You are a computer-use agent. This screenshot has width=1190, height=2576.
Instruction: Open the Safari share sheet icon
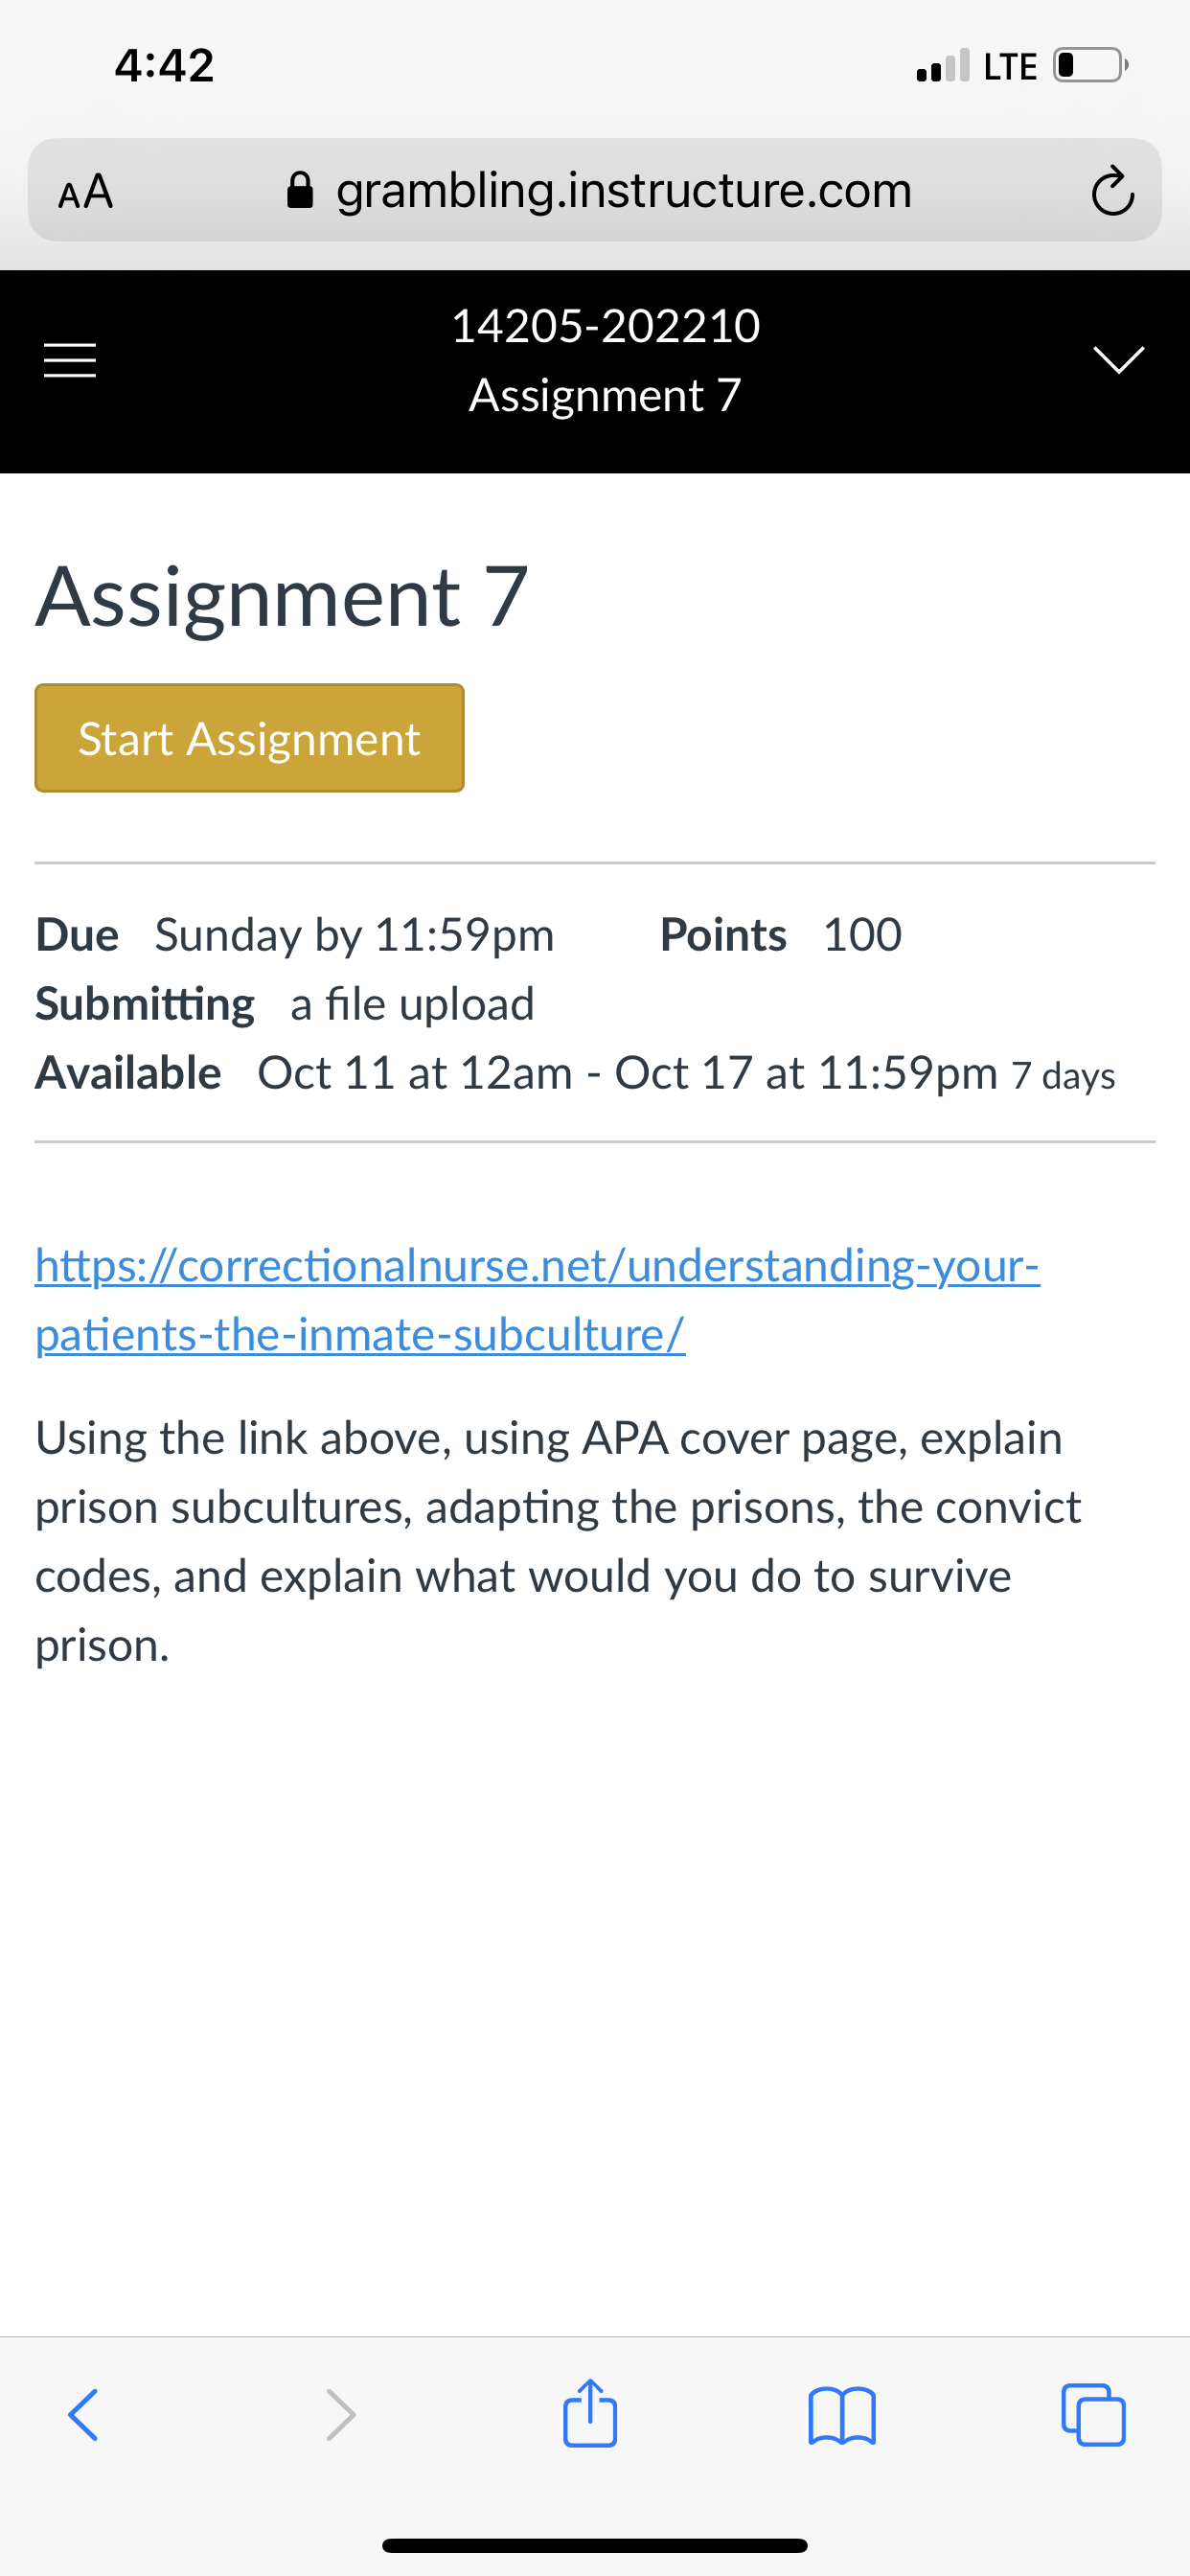click(590, 2412)
